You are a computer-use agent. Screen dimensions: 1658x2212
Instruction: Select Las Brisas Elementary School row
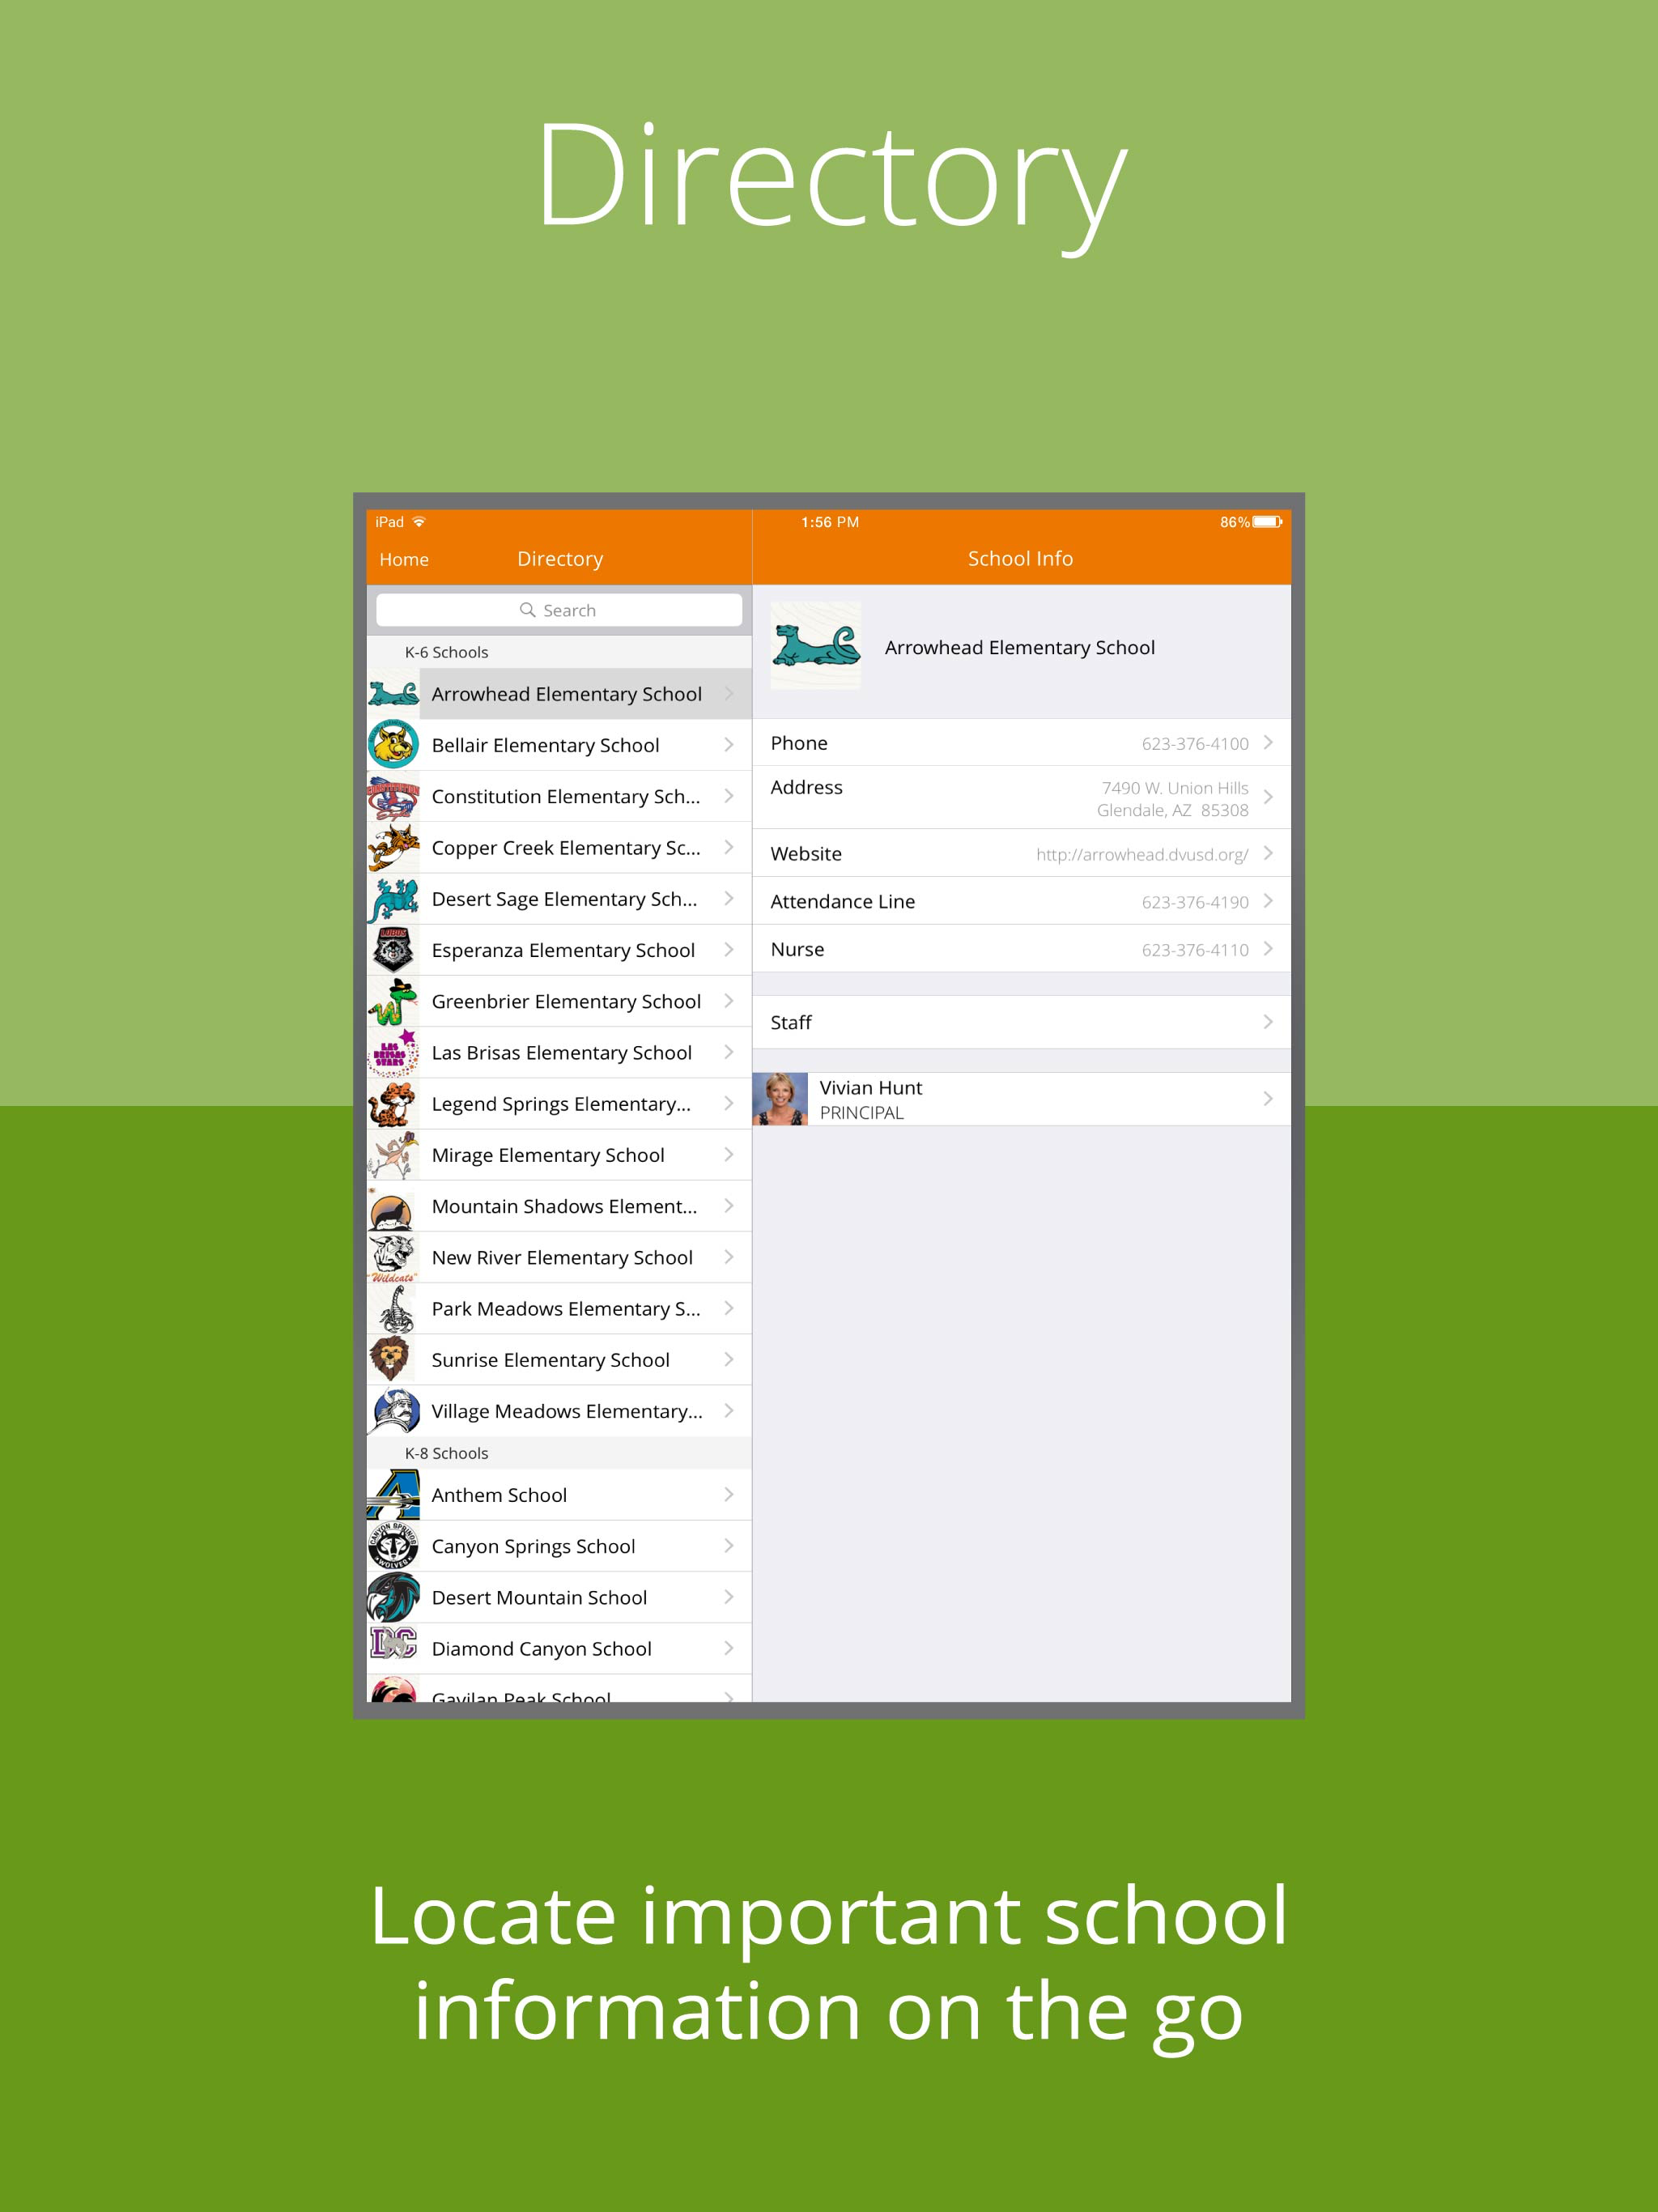560,1052
